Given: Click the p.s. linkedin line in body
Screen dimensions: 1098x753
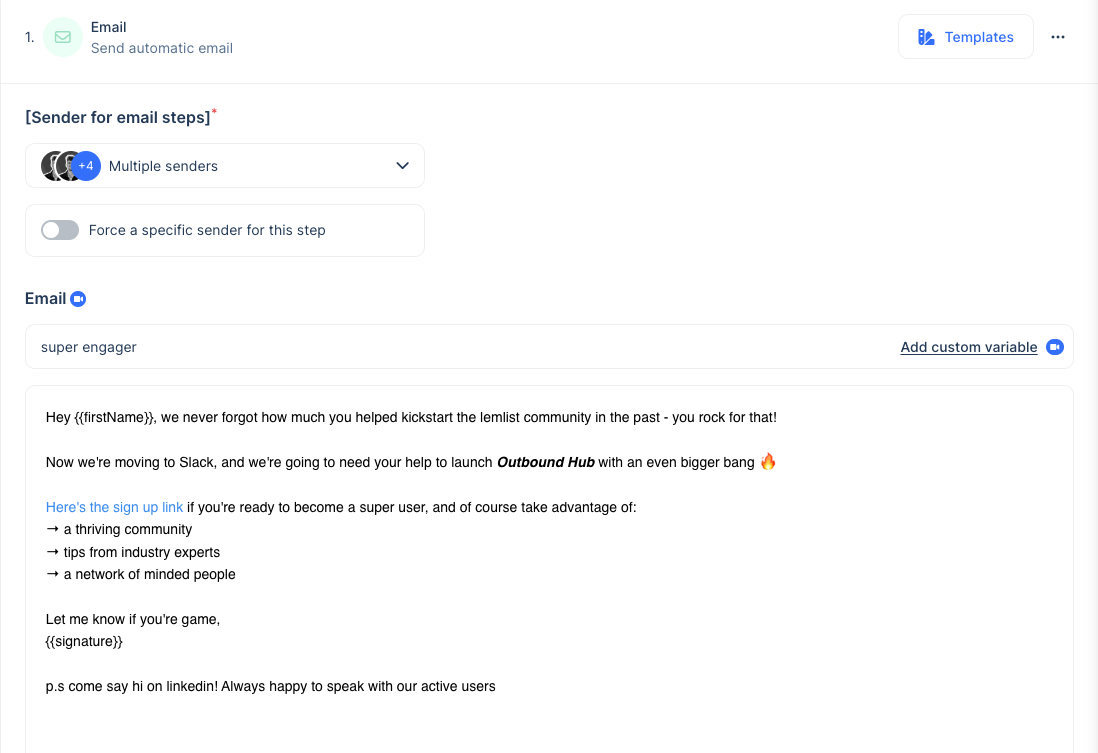Looking at the screenshot, I should click(x=270, y=686).
